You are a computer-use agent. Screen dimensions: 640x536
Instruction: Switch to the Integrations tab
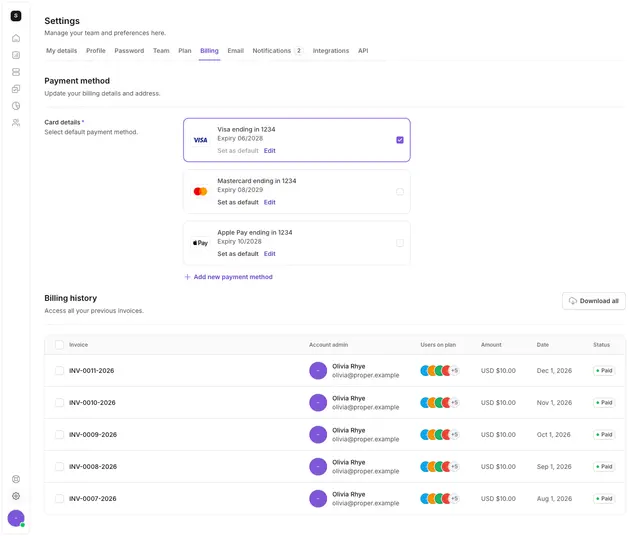pyautogui.click(x=331, y=51)
